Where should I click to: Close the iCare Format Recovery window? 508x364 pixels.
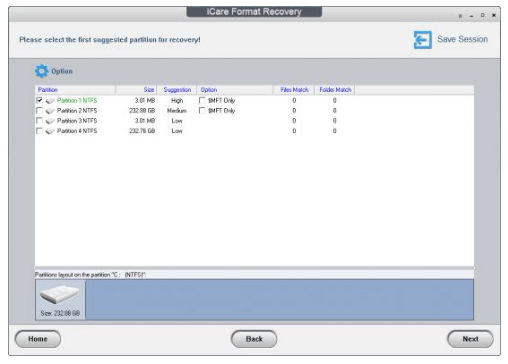tap(494, 15)
